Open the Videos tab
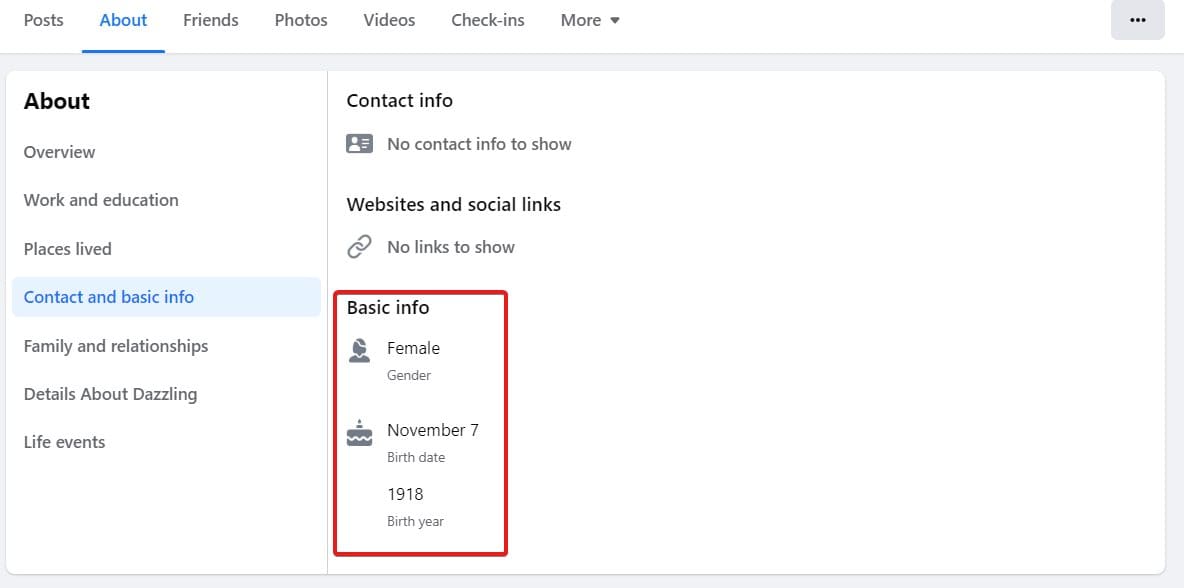Screen dimensions: 1184x588 389,20
